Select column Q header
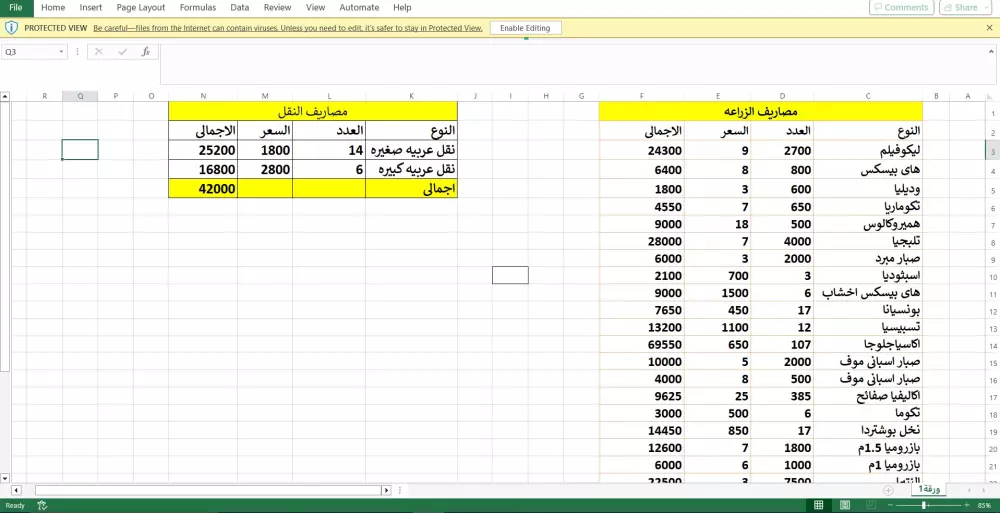The width and height of the screenshot is (1000, 513). click(80, 96)
